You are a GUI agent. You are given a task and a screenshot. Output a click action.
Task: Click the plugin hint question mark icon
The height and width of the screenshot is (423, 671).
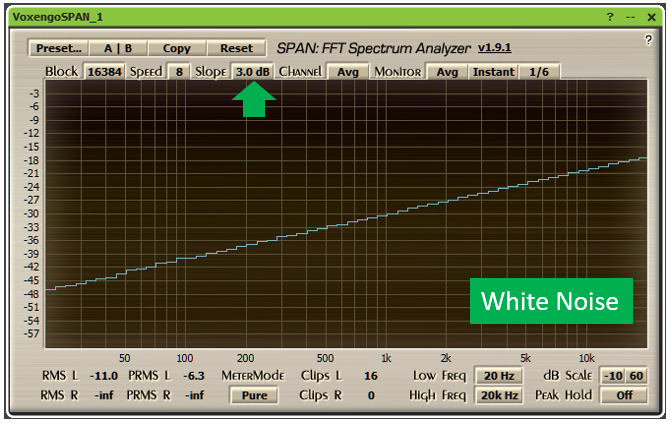point(648,40)
